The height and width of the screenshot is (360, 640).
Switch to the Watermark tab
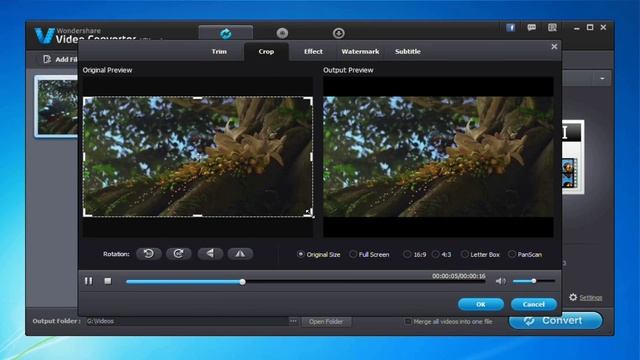[360, 51]
